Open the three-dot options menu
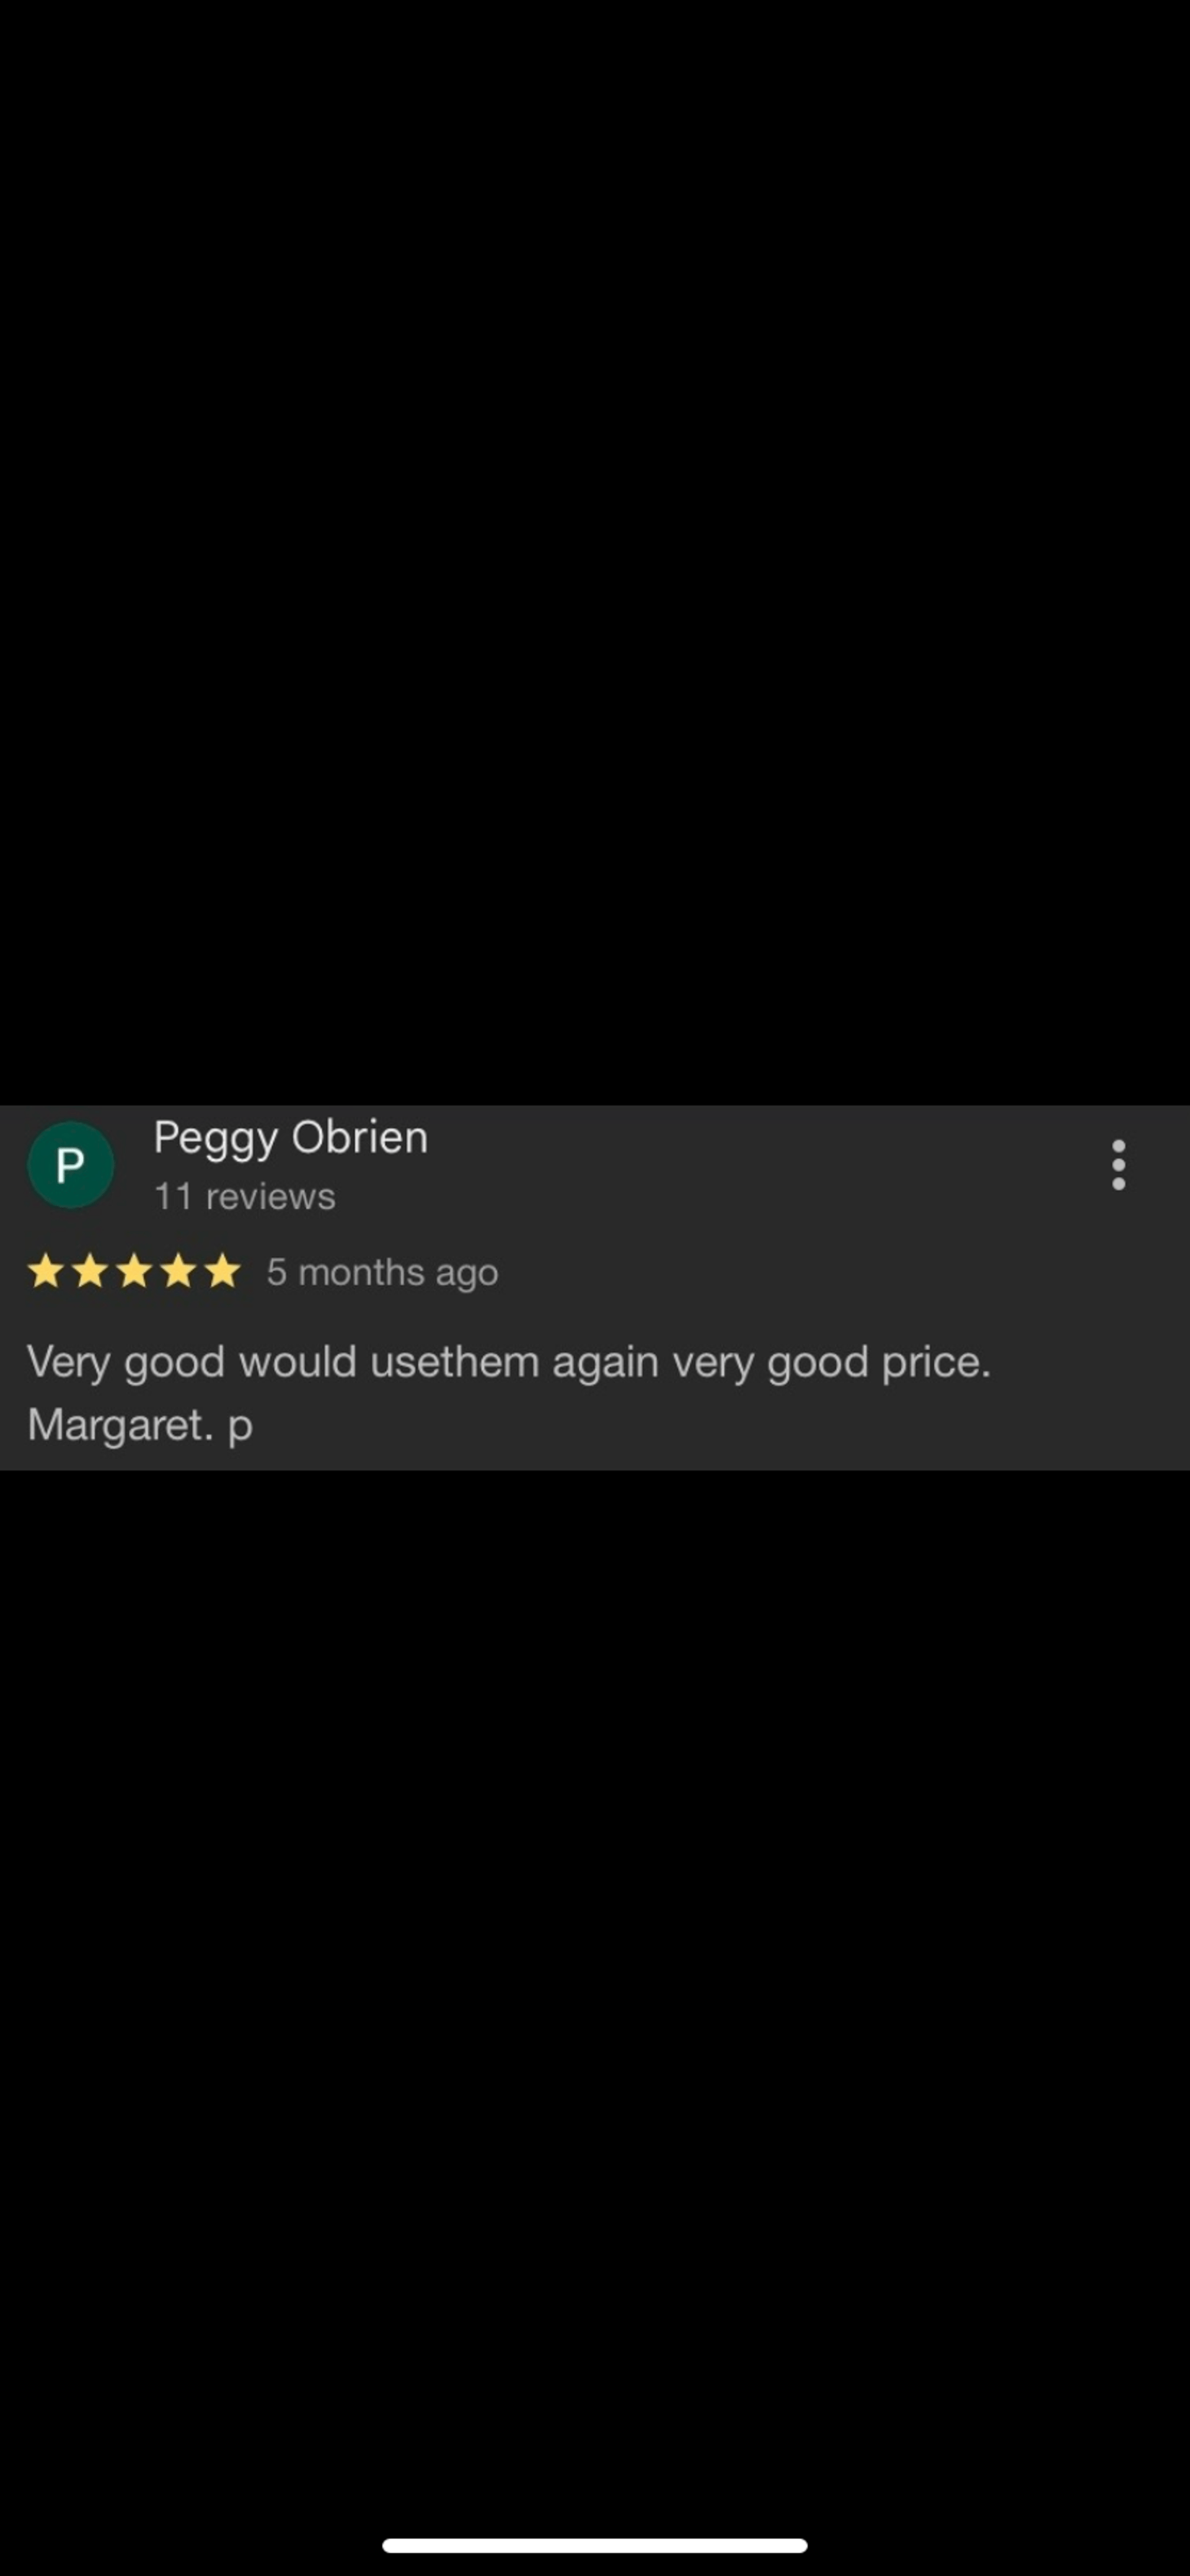 pyautogui.click(x=1118, y=1165)
